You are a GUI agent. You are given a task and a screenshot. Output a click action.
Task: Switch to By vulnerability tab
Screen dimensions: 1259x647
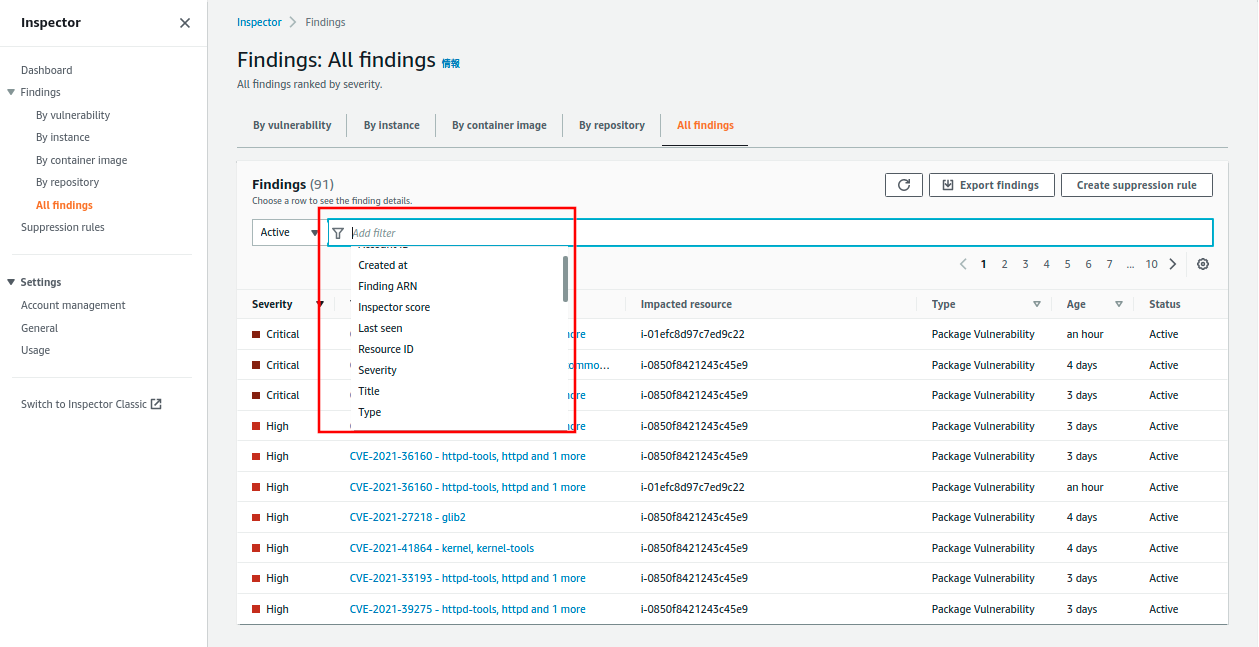292,125
